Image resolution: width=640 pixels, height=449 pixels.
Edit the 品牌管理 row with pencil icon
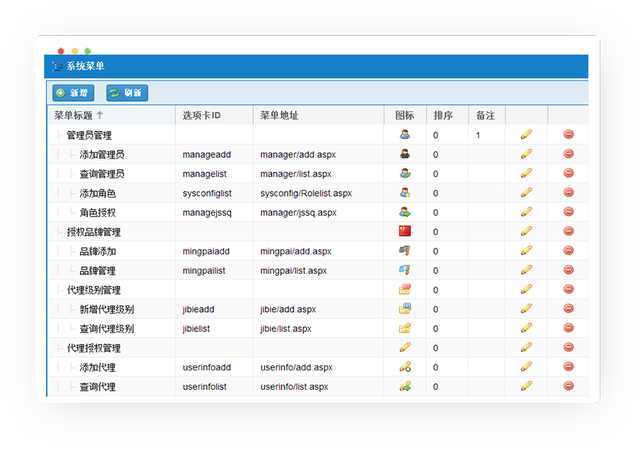(x=527, y=270)
